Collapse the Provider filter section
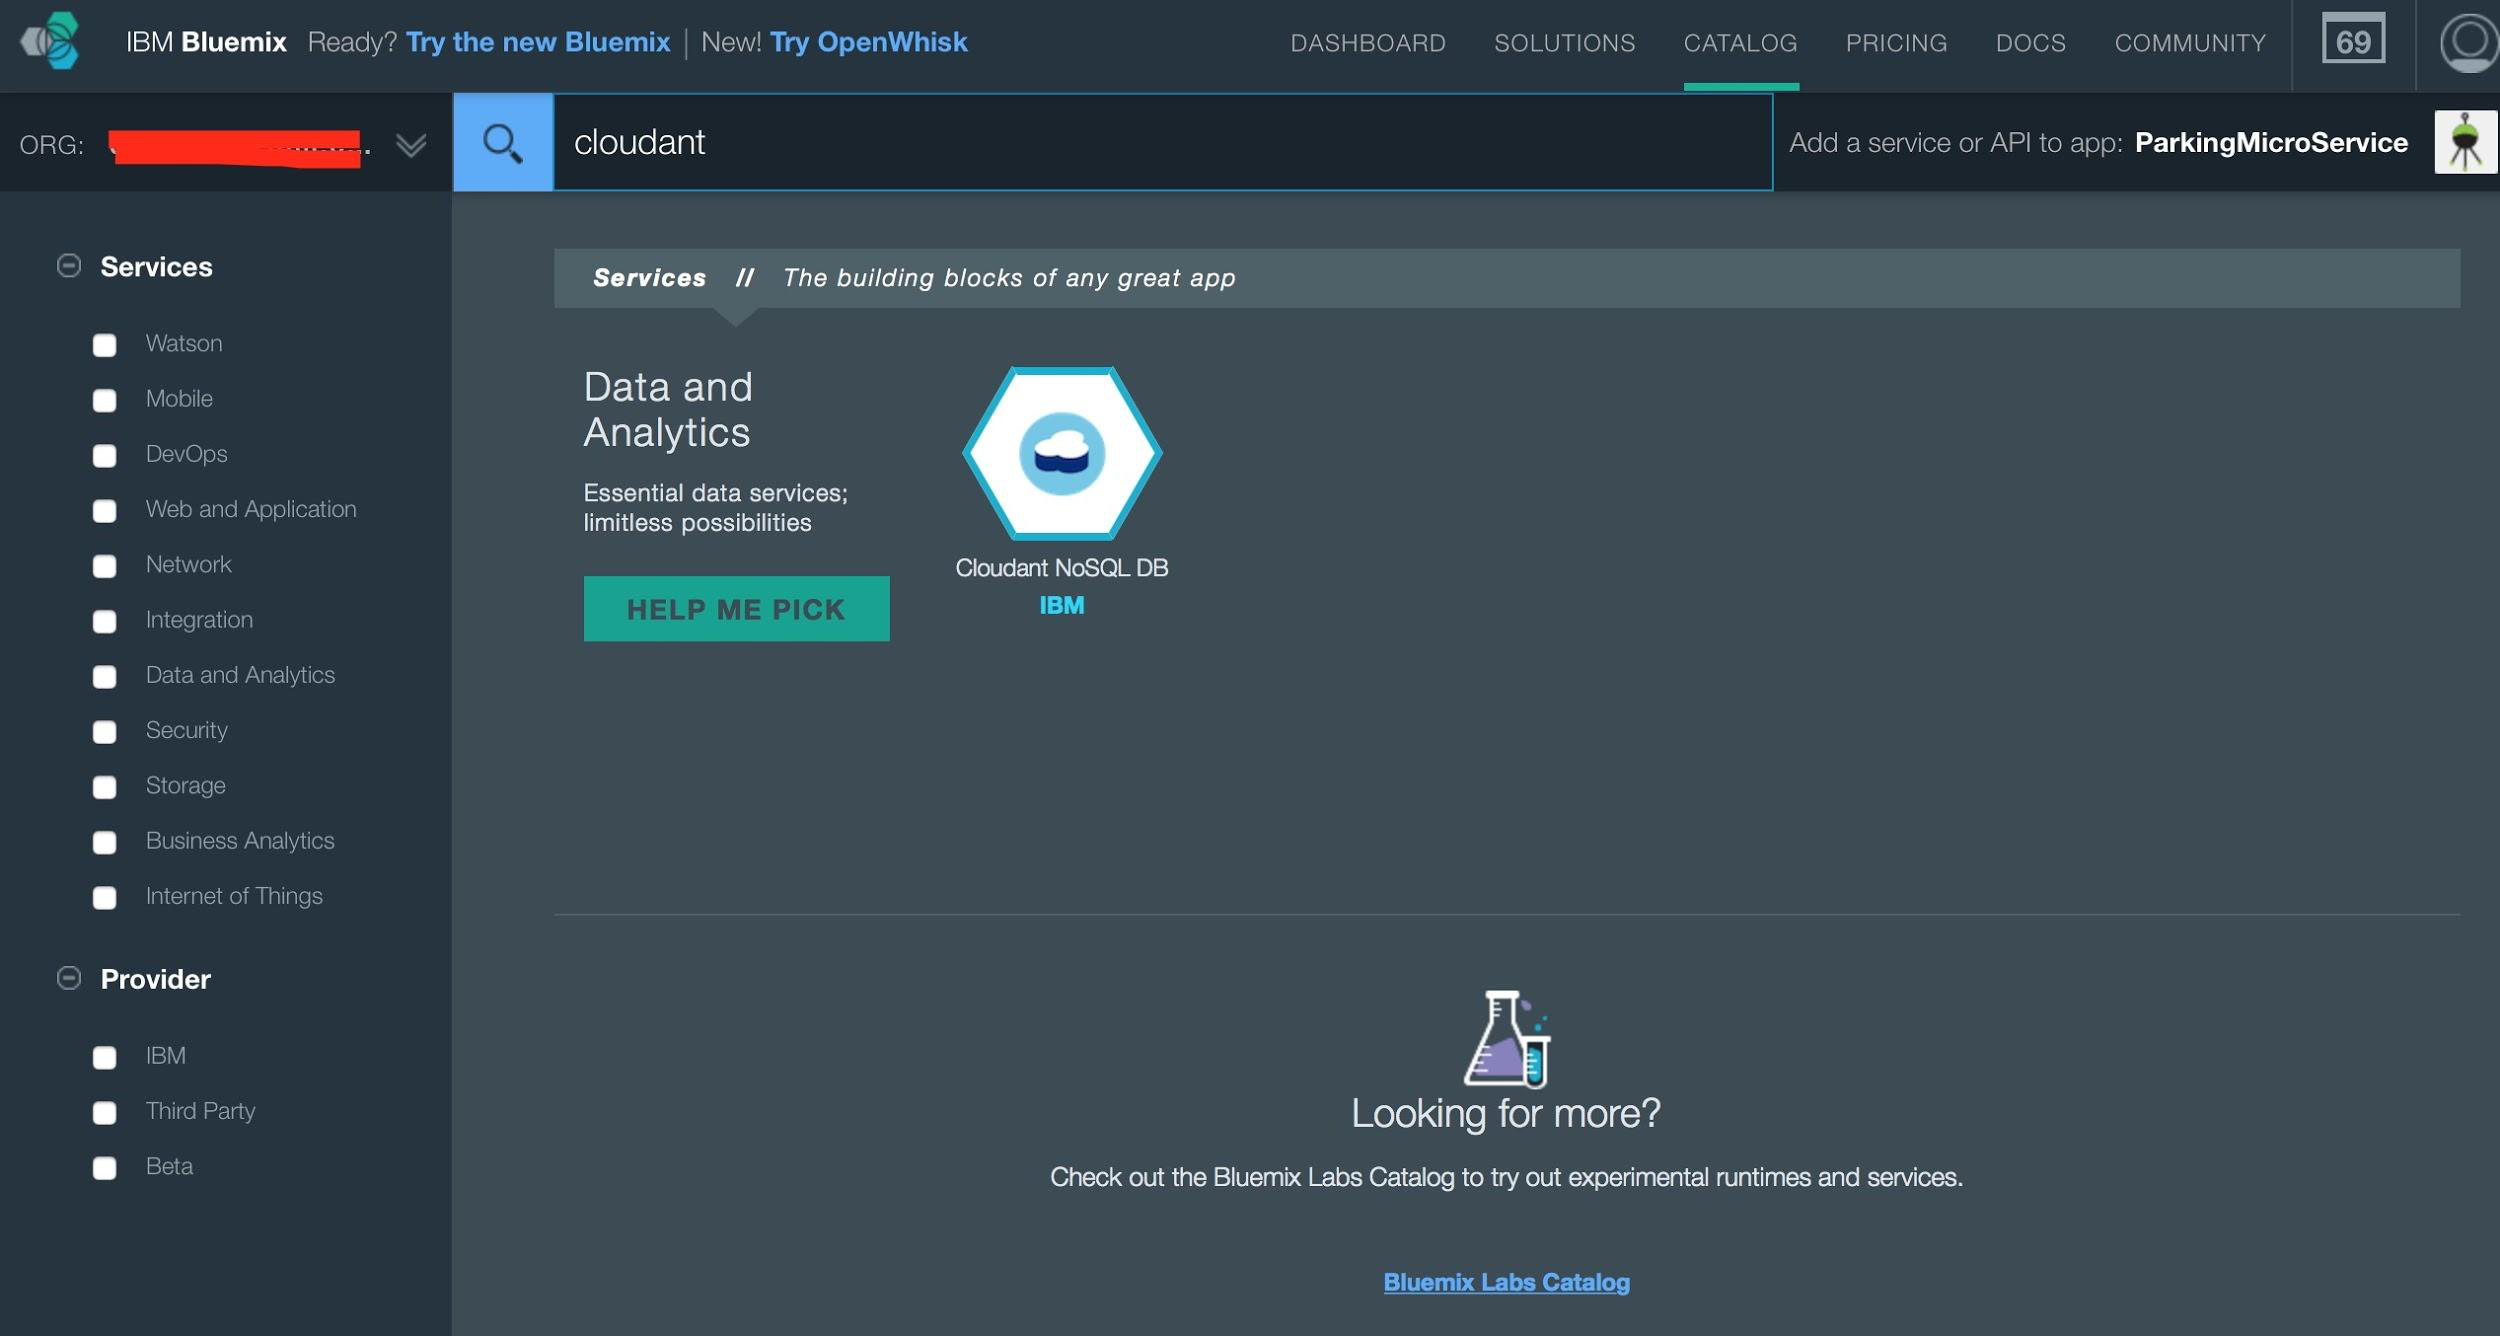2500x1336 pixels. click(x=69, y=978)
